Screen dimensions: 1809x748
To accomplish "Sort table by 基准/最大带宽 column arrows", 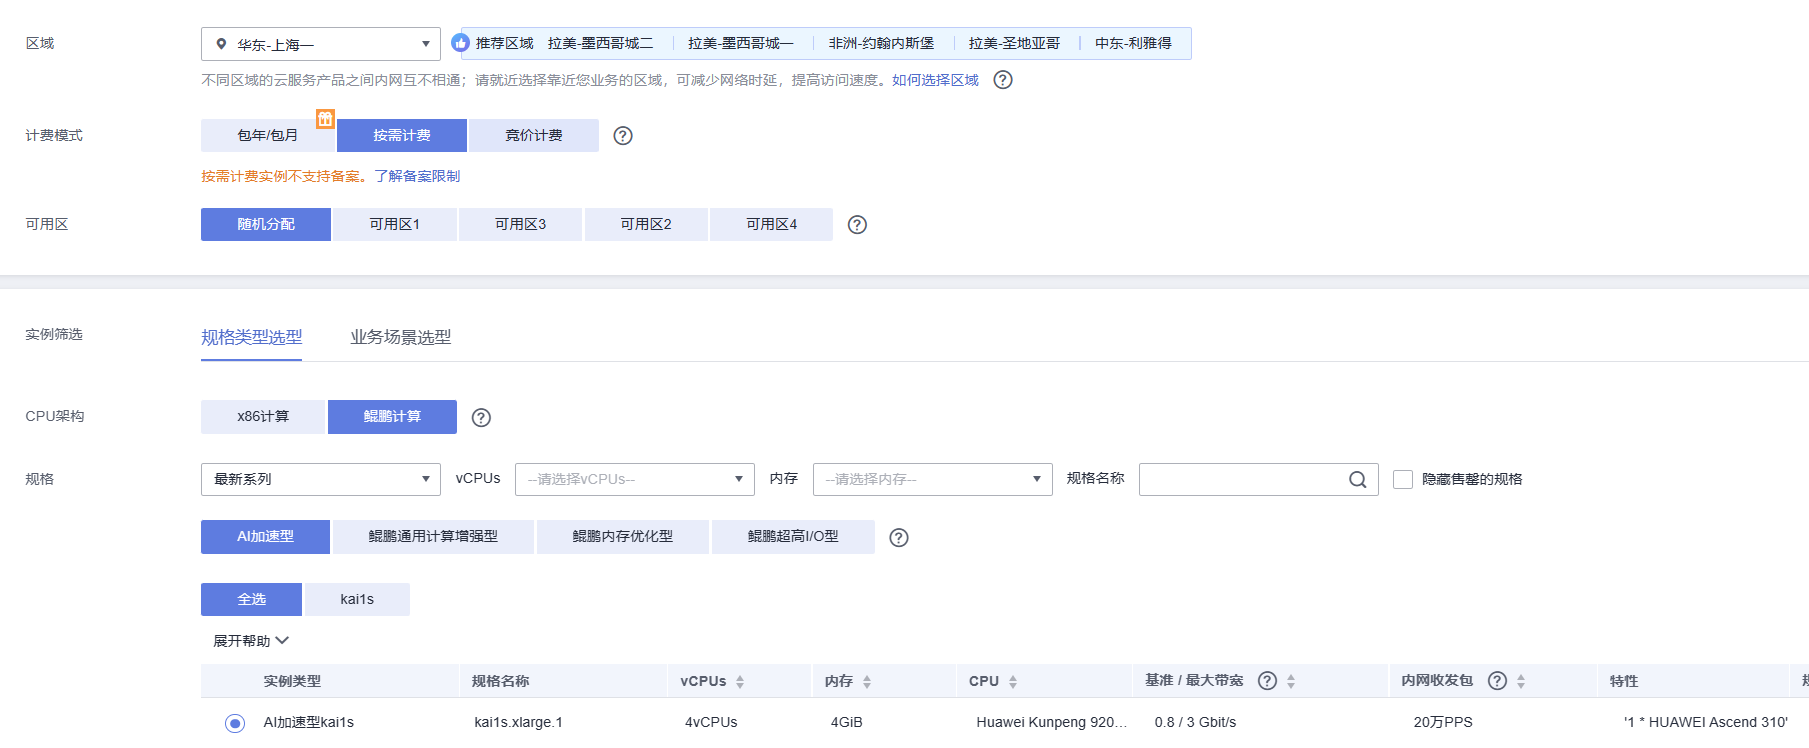I will coord(1291,682).
